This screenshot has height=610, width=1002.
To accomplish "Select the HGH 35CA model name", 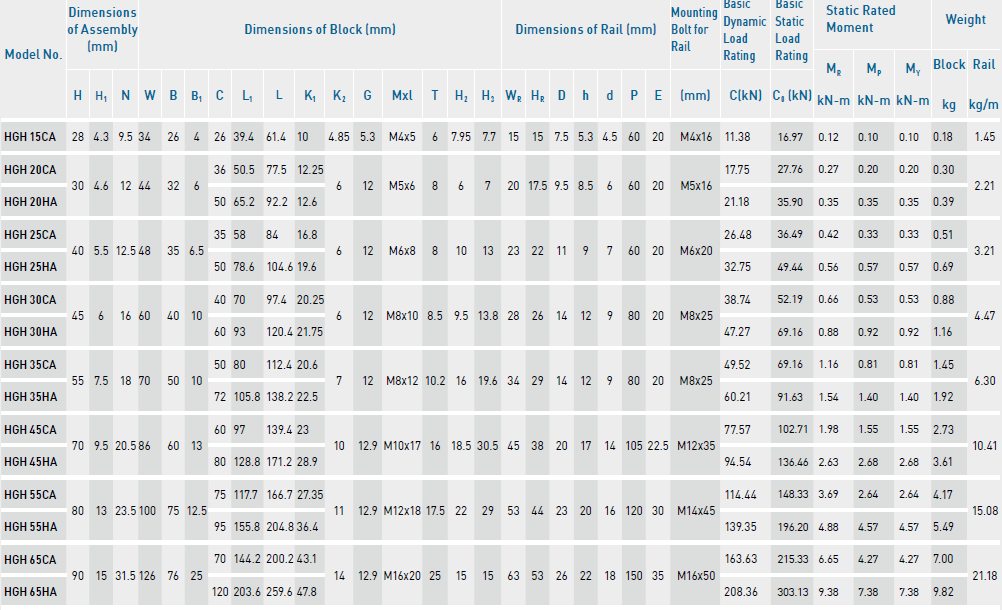I will [30, 364].
